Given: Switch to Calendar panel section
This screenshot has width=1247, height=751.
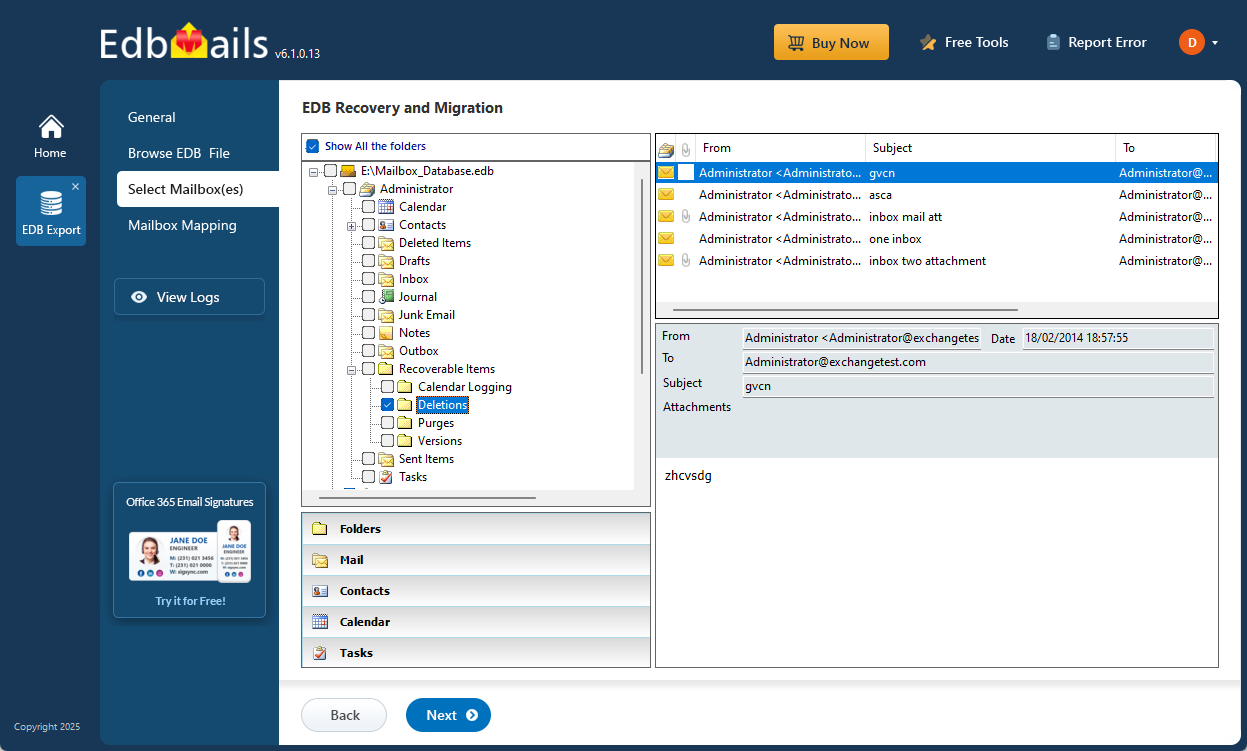Looking at the screenshot, I should (476, 622).
